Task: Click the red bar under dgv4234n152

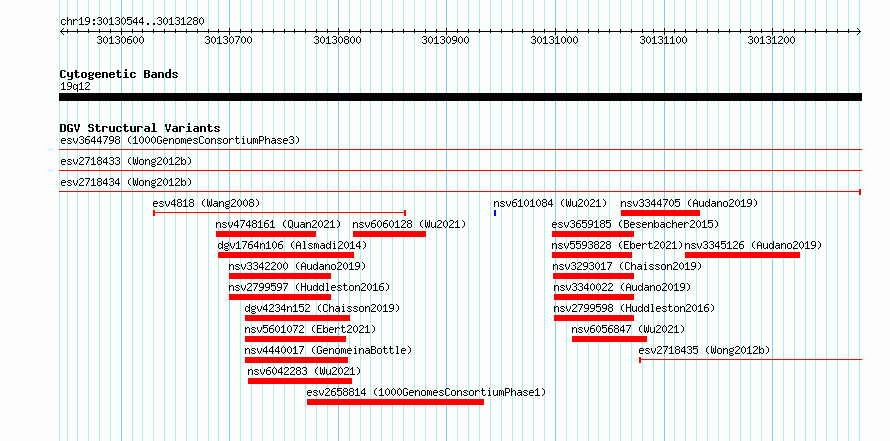Action: [297, 318]
